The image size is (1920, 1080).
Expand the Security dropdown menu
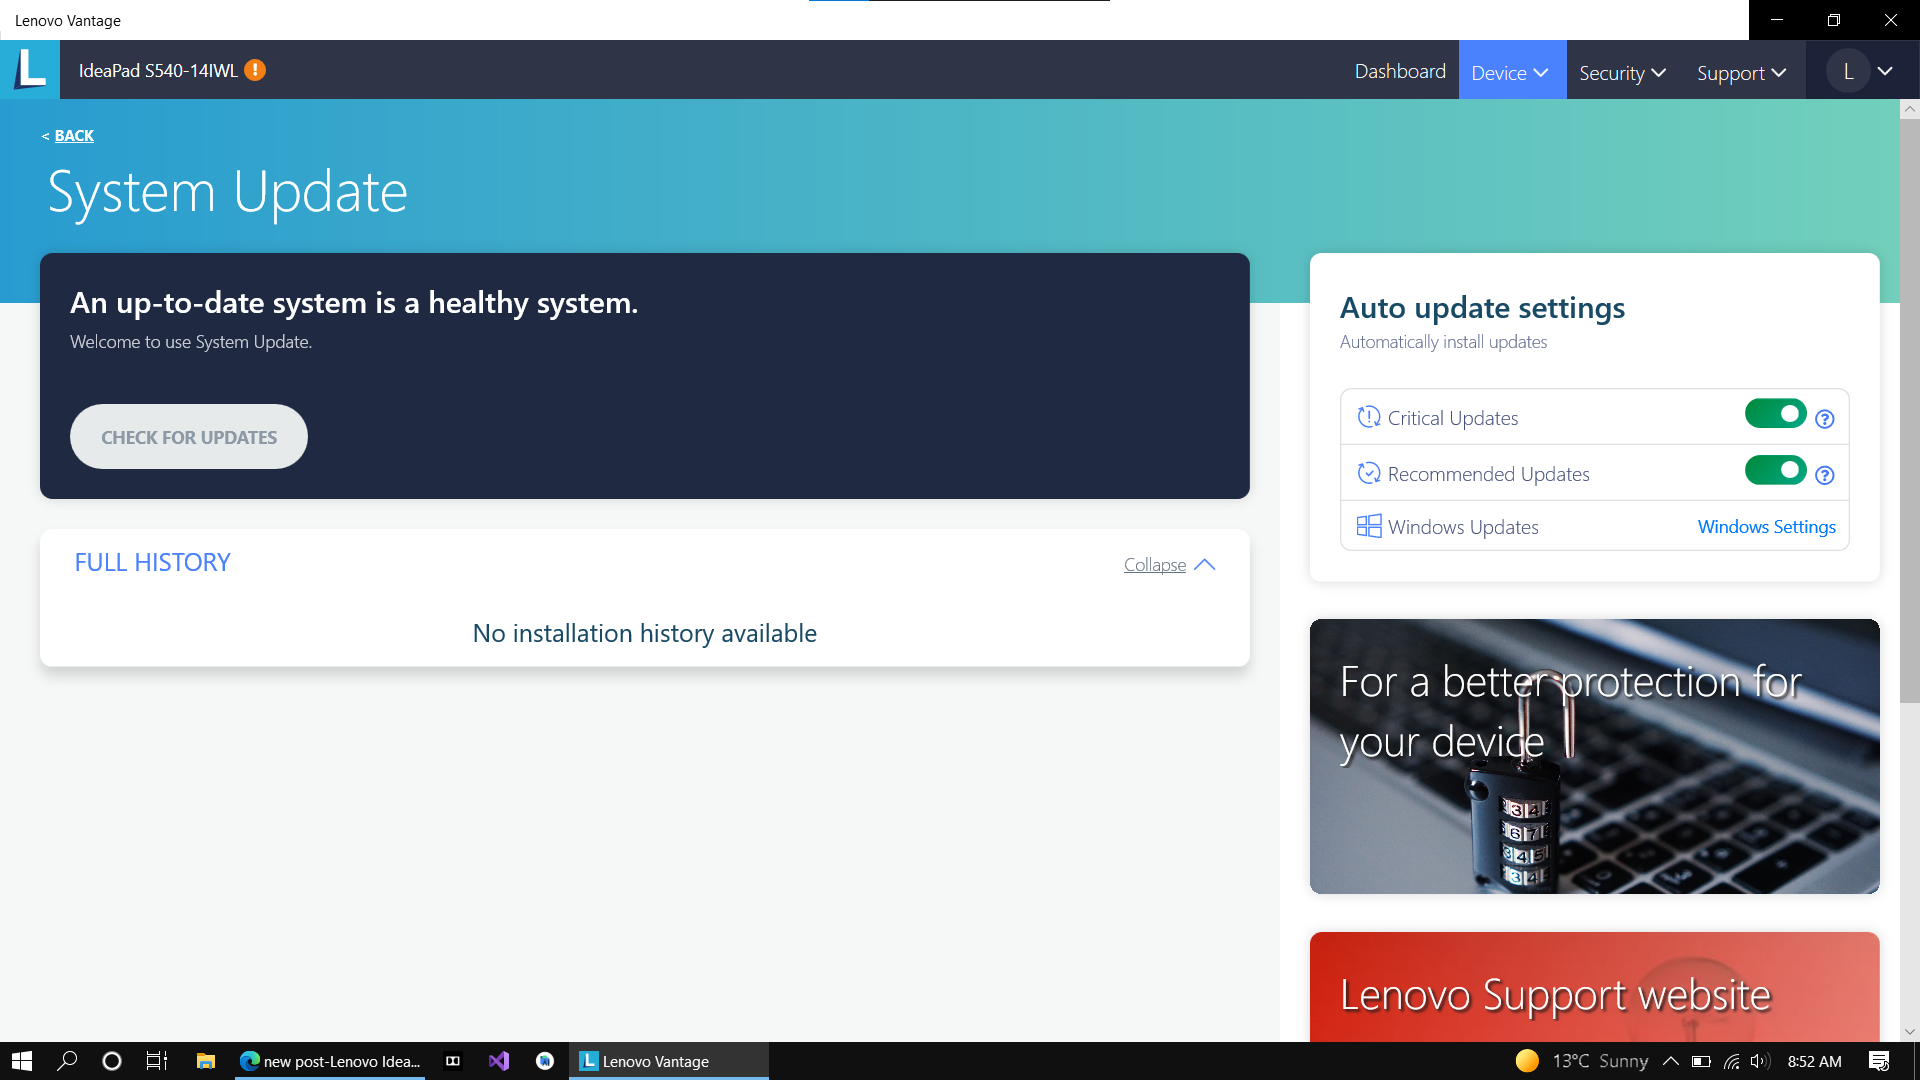1622,72
